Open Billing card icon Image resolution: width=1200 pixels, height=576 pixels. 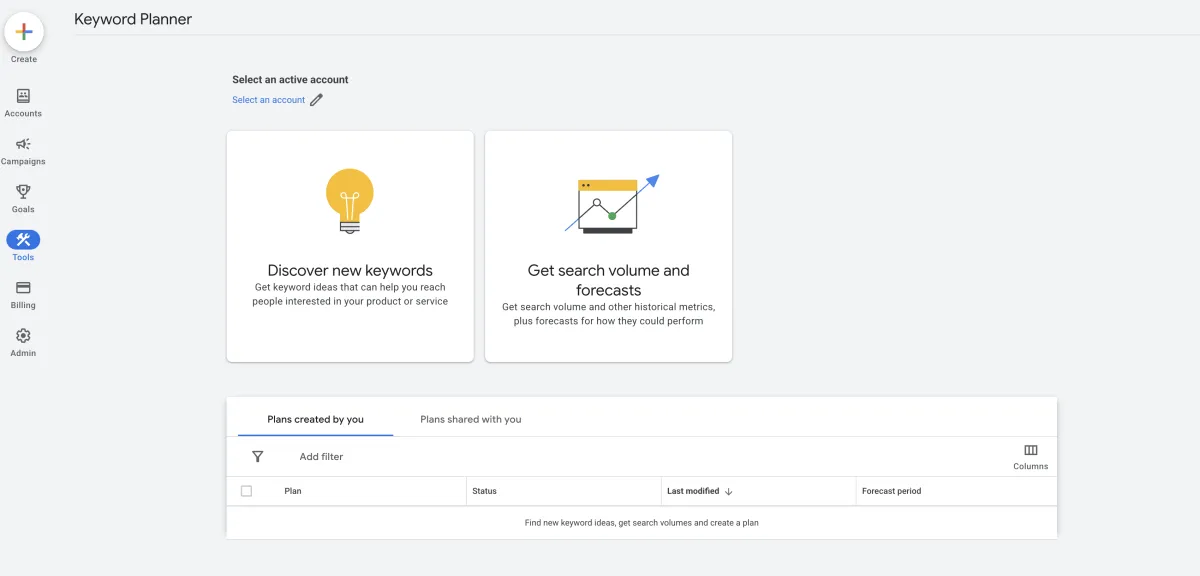click(x=23, y=288)
